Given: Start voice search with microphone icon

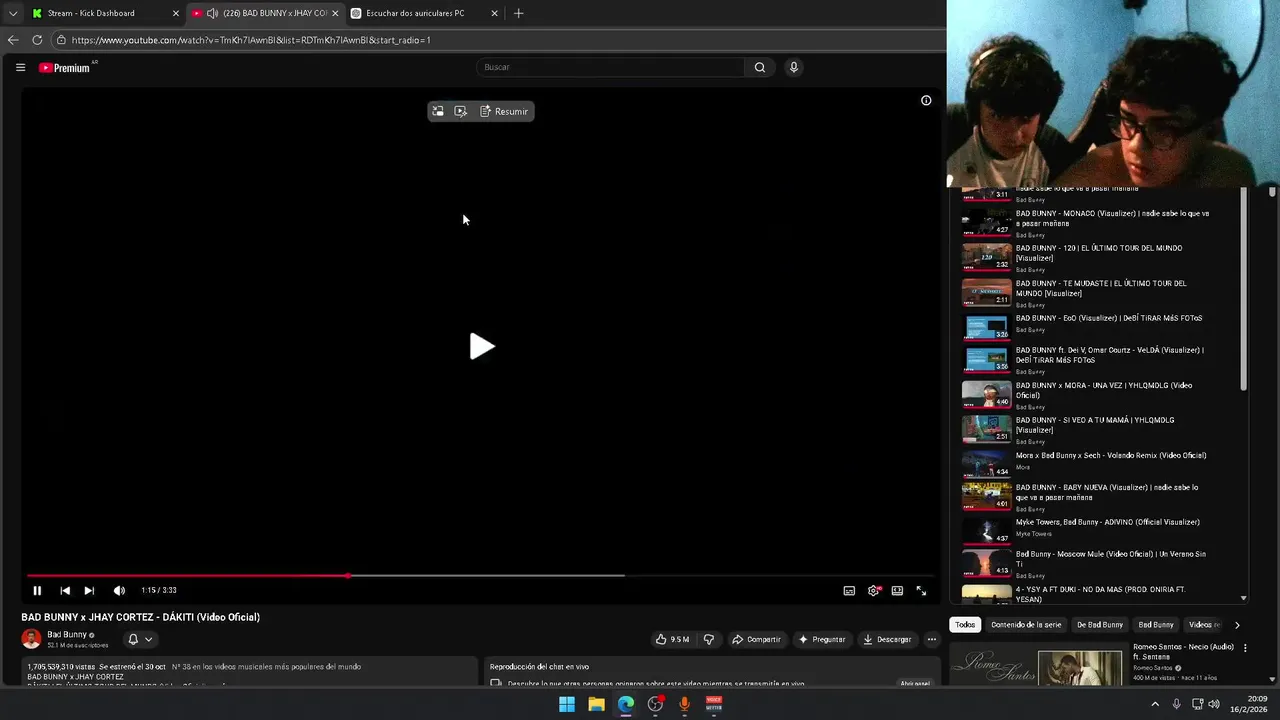Looking at the screenshot, I should pos(794,67).
